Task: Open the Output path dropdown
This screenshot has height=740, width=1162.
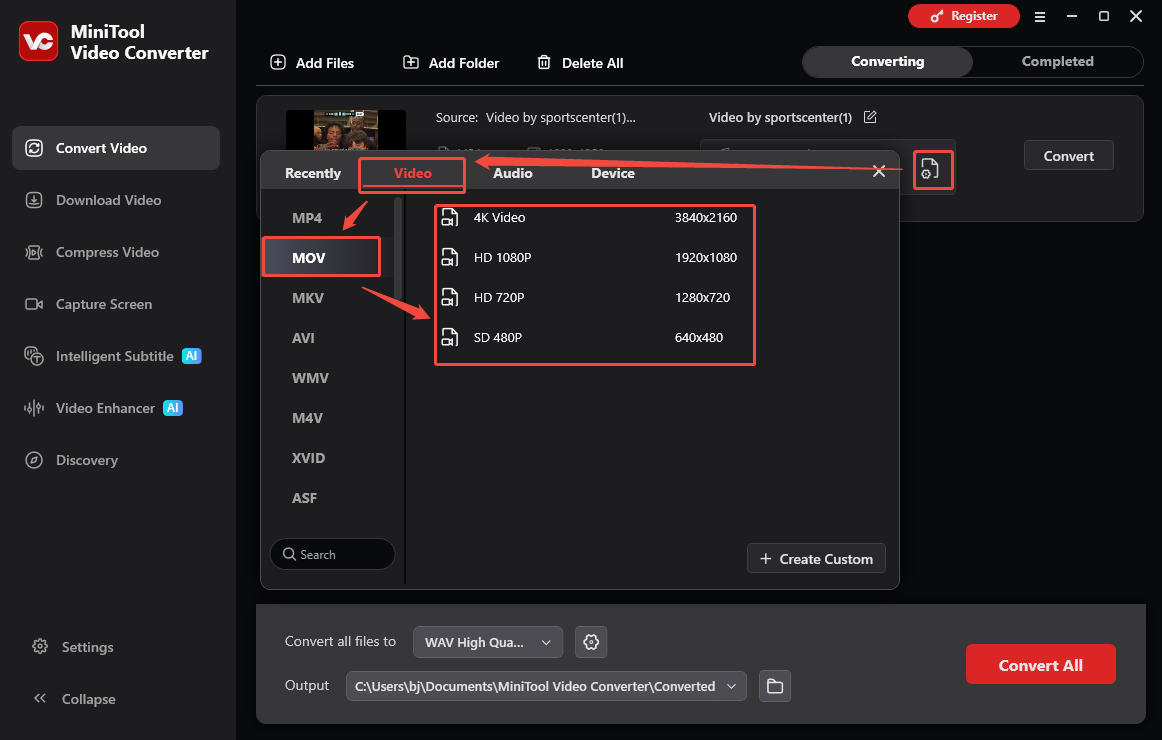Action: click(x=546, y=686)
